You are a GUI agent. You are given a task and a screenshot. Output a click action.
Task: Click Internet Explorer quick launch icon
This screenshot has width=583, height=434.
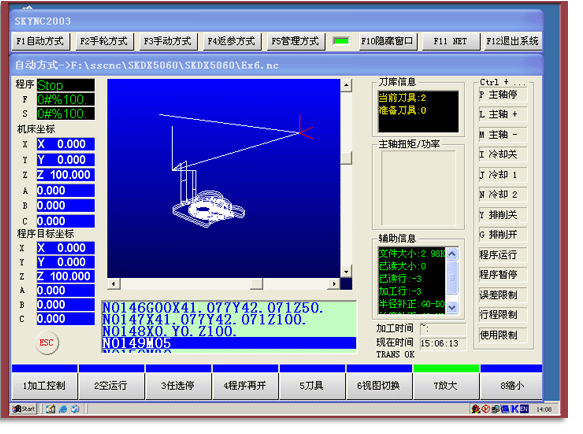pos(63,409)
